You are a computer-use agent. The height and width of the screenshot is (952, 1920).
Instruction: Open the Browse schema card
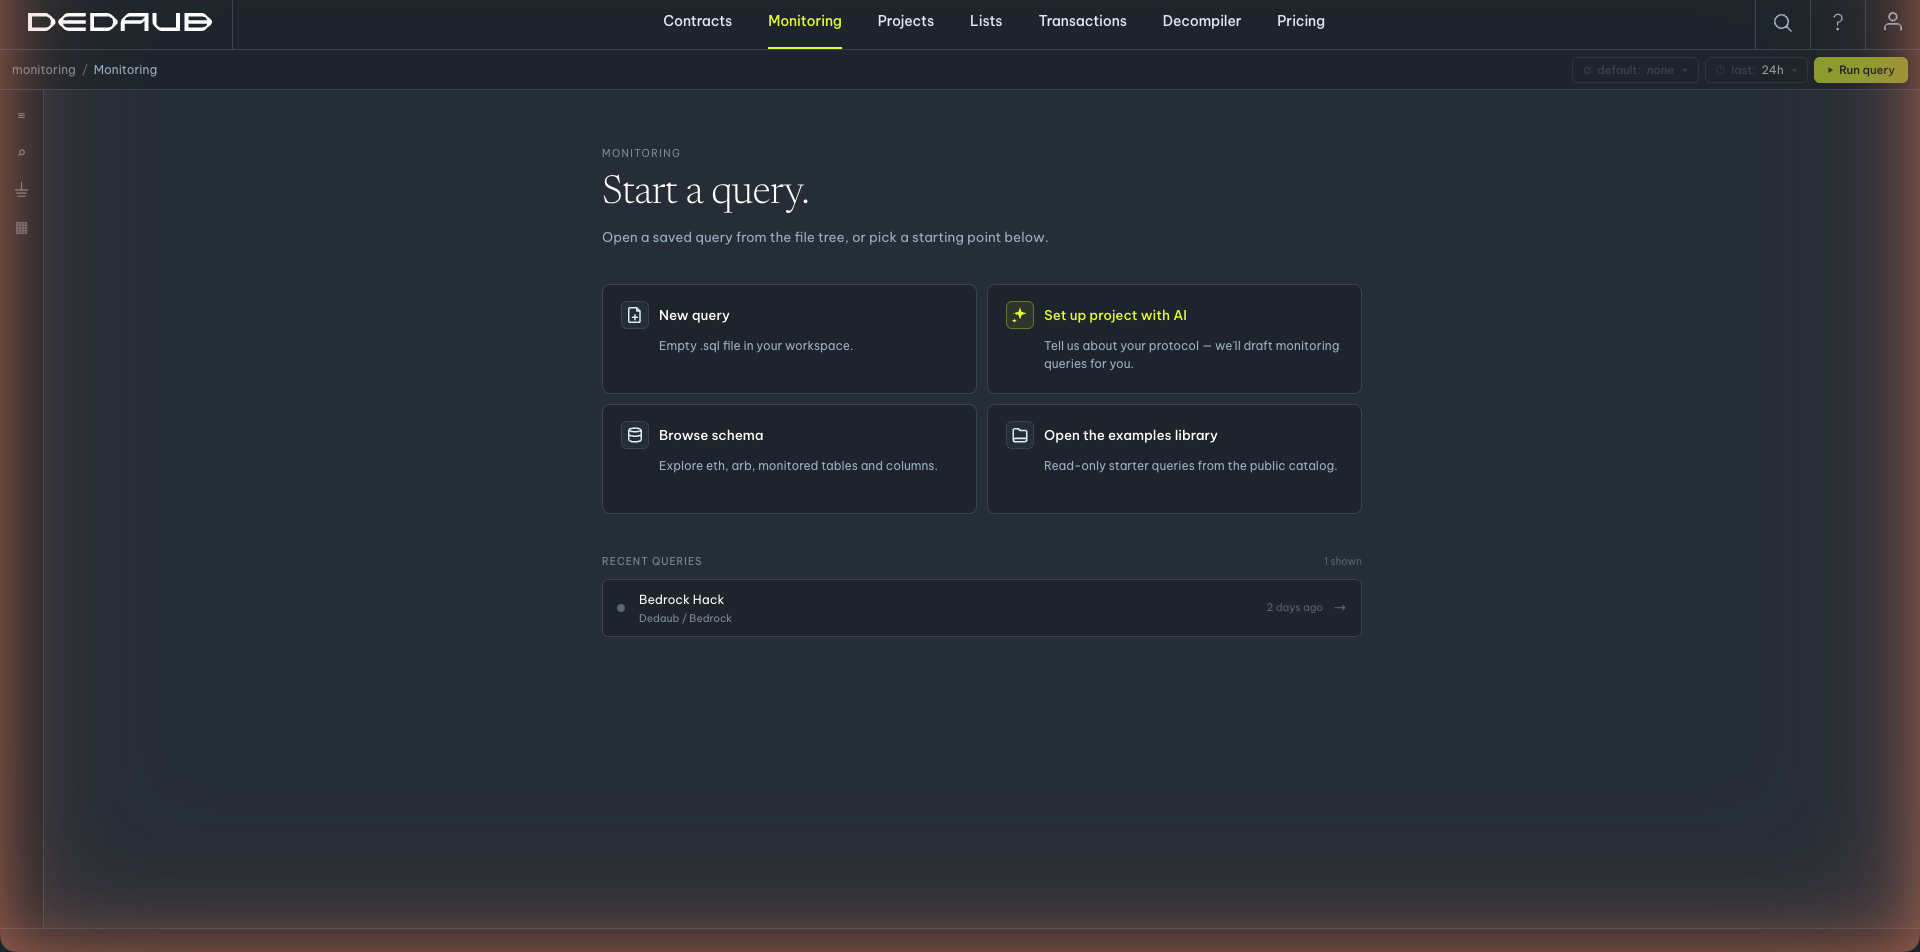click(789, 459)
